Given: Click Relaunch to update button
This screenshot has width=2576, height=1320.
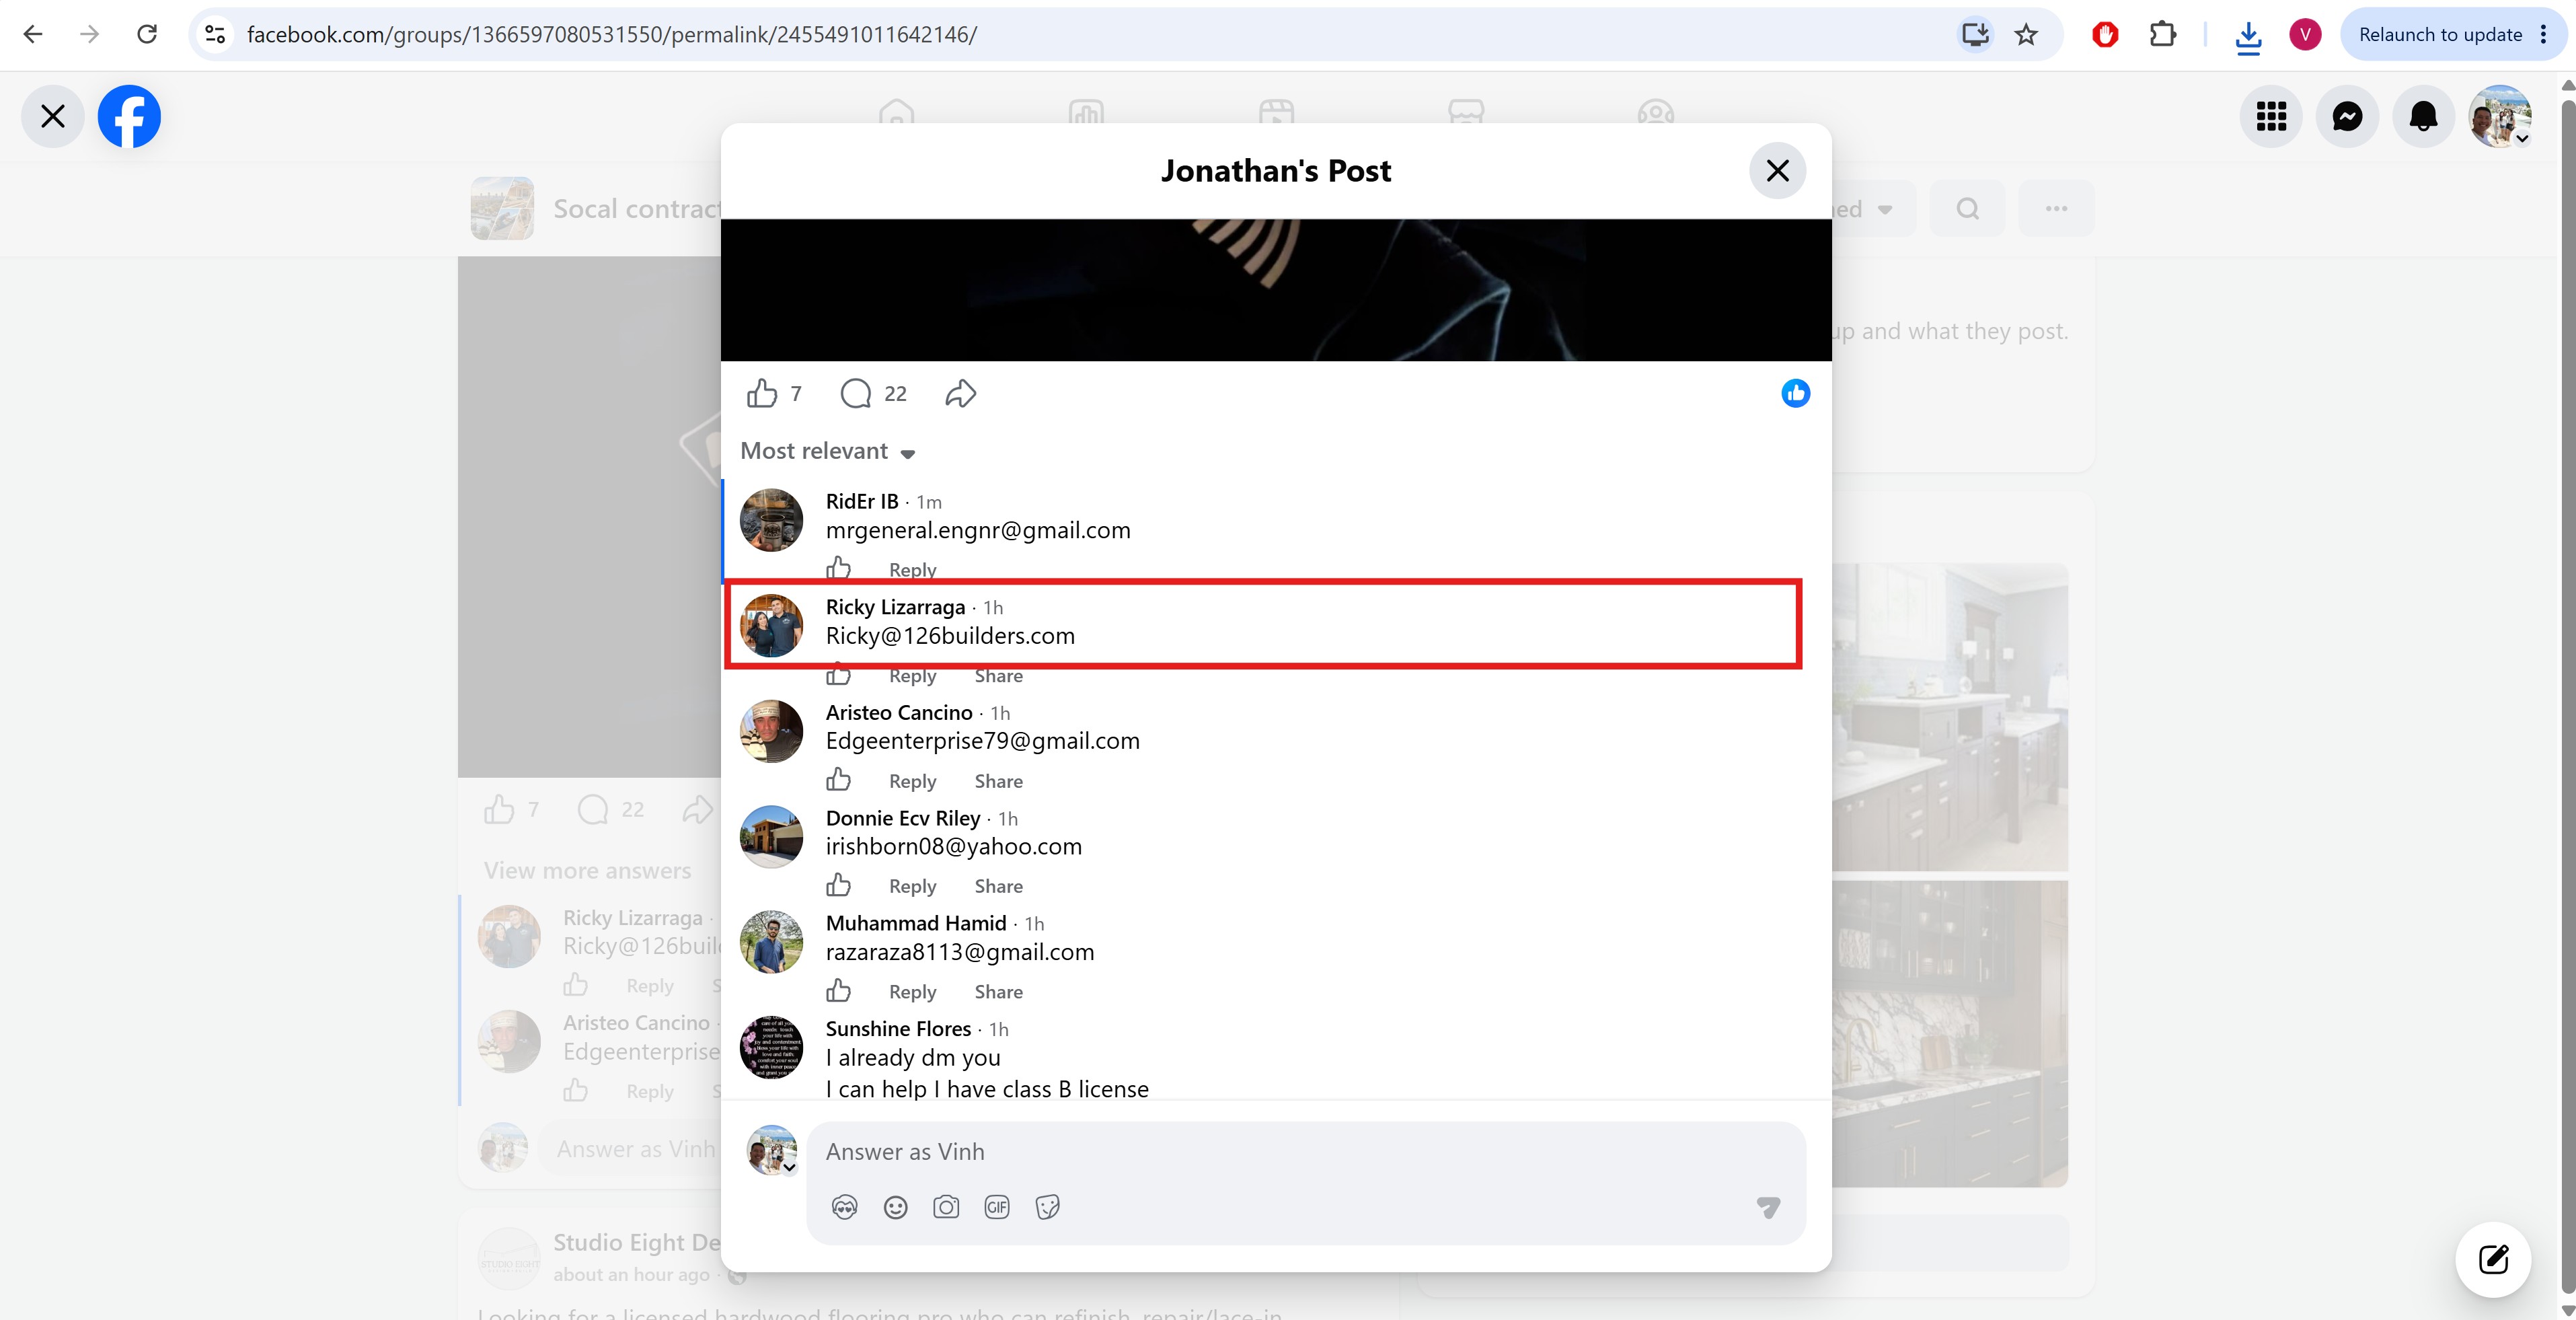Looking at the screenshot, I should (2440, 35).
